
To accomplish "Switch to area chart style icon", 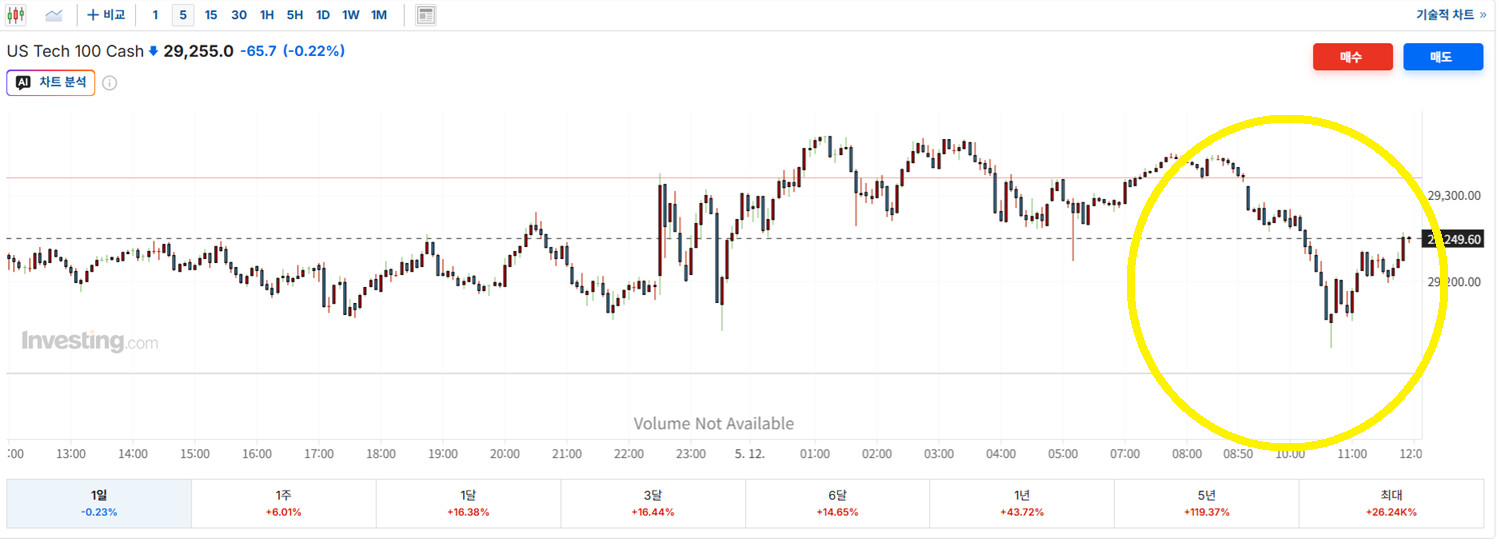I will click(x=54, y=15).
